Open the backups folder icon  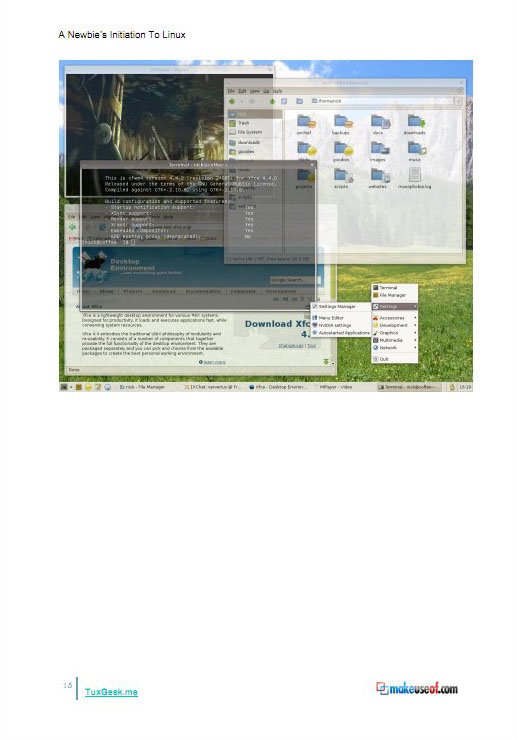342,122
